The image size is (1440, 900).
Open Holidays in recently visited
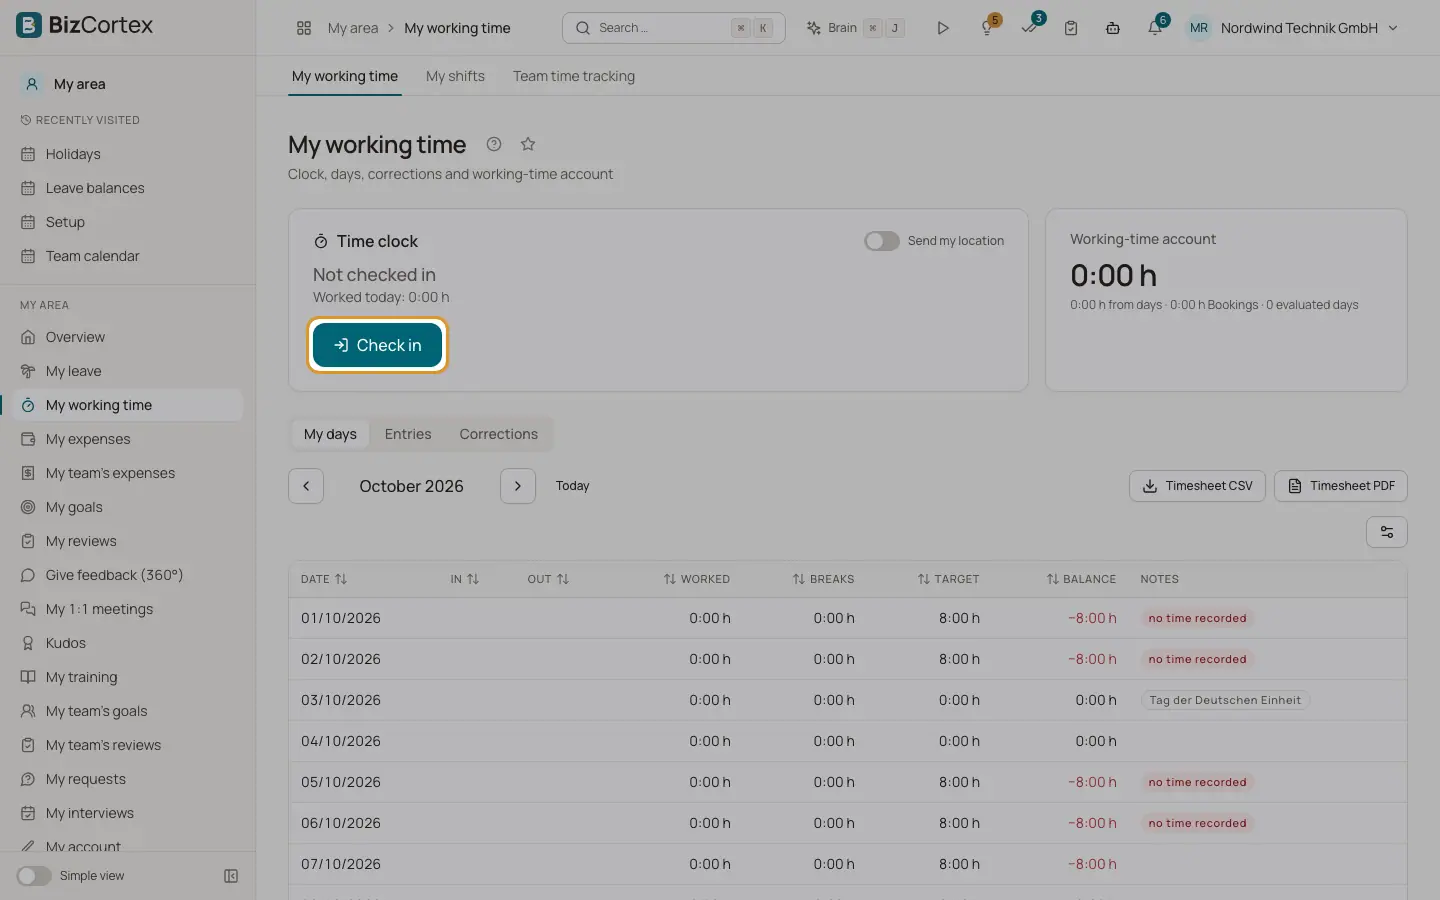[128, 154]
